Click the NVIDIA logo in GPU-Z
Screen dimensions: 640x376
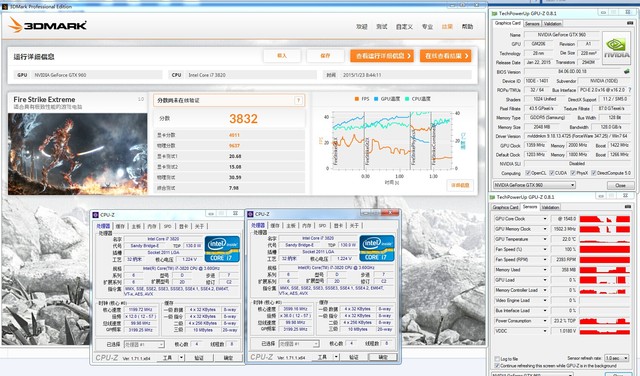point(616,48)
